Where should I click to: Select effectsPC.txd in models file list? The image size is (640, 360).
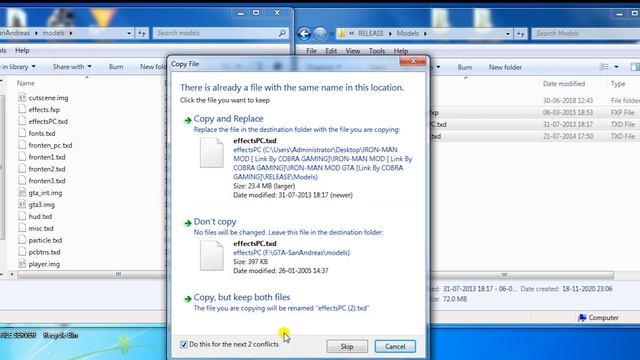[x=48, y=122]
